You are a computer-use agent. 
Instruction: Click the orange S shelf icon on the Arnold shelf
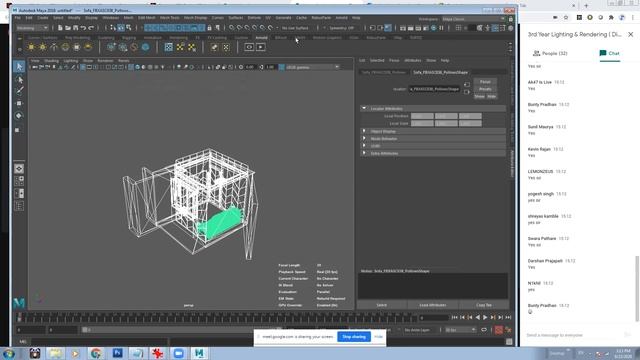coord(134,47)
